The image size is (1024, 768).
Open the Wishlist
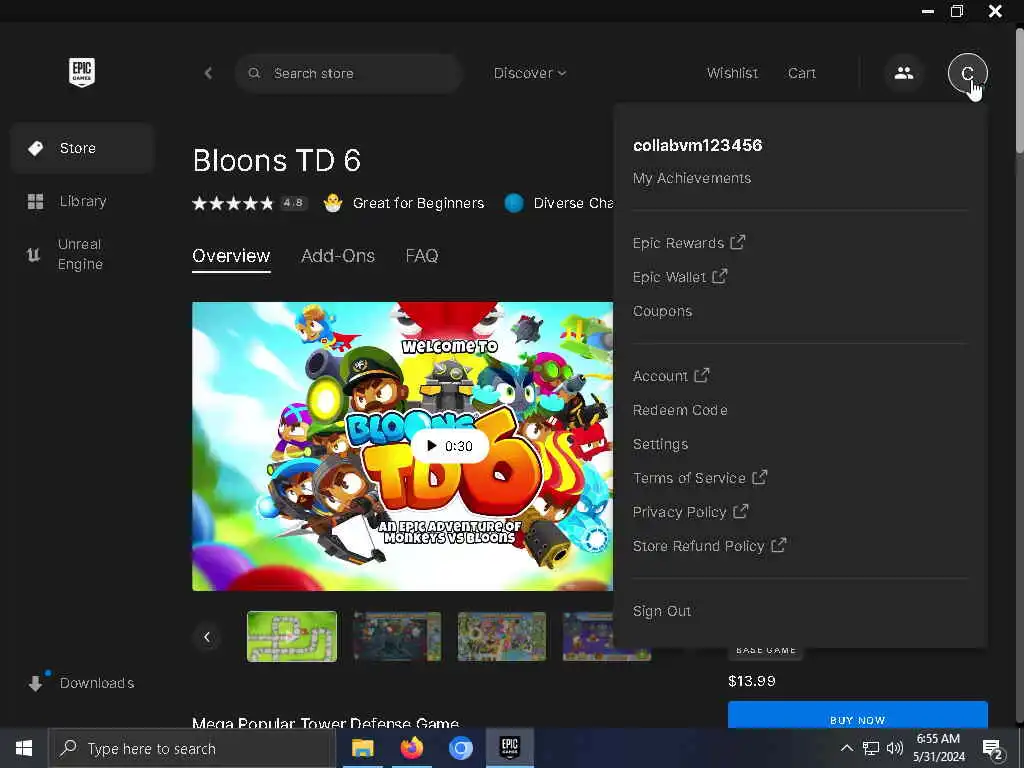pyautogui.click(x=732, y=73)
